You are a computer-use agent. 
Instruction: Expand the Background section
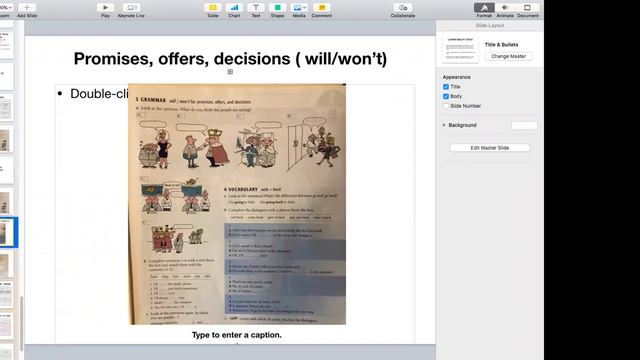coord(444,125)
